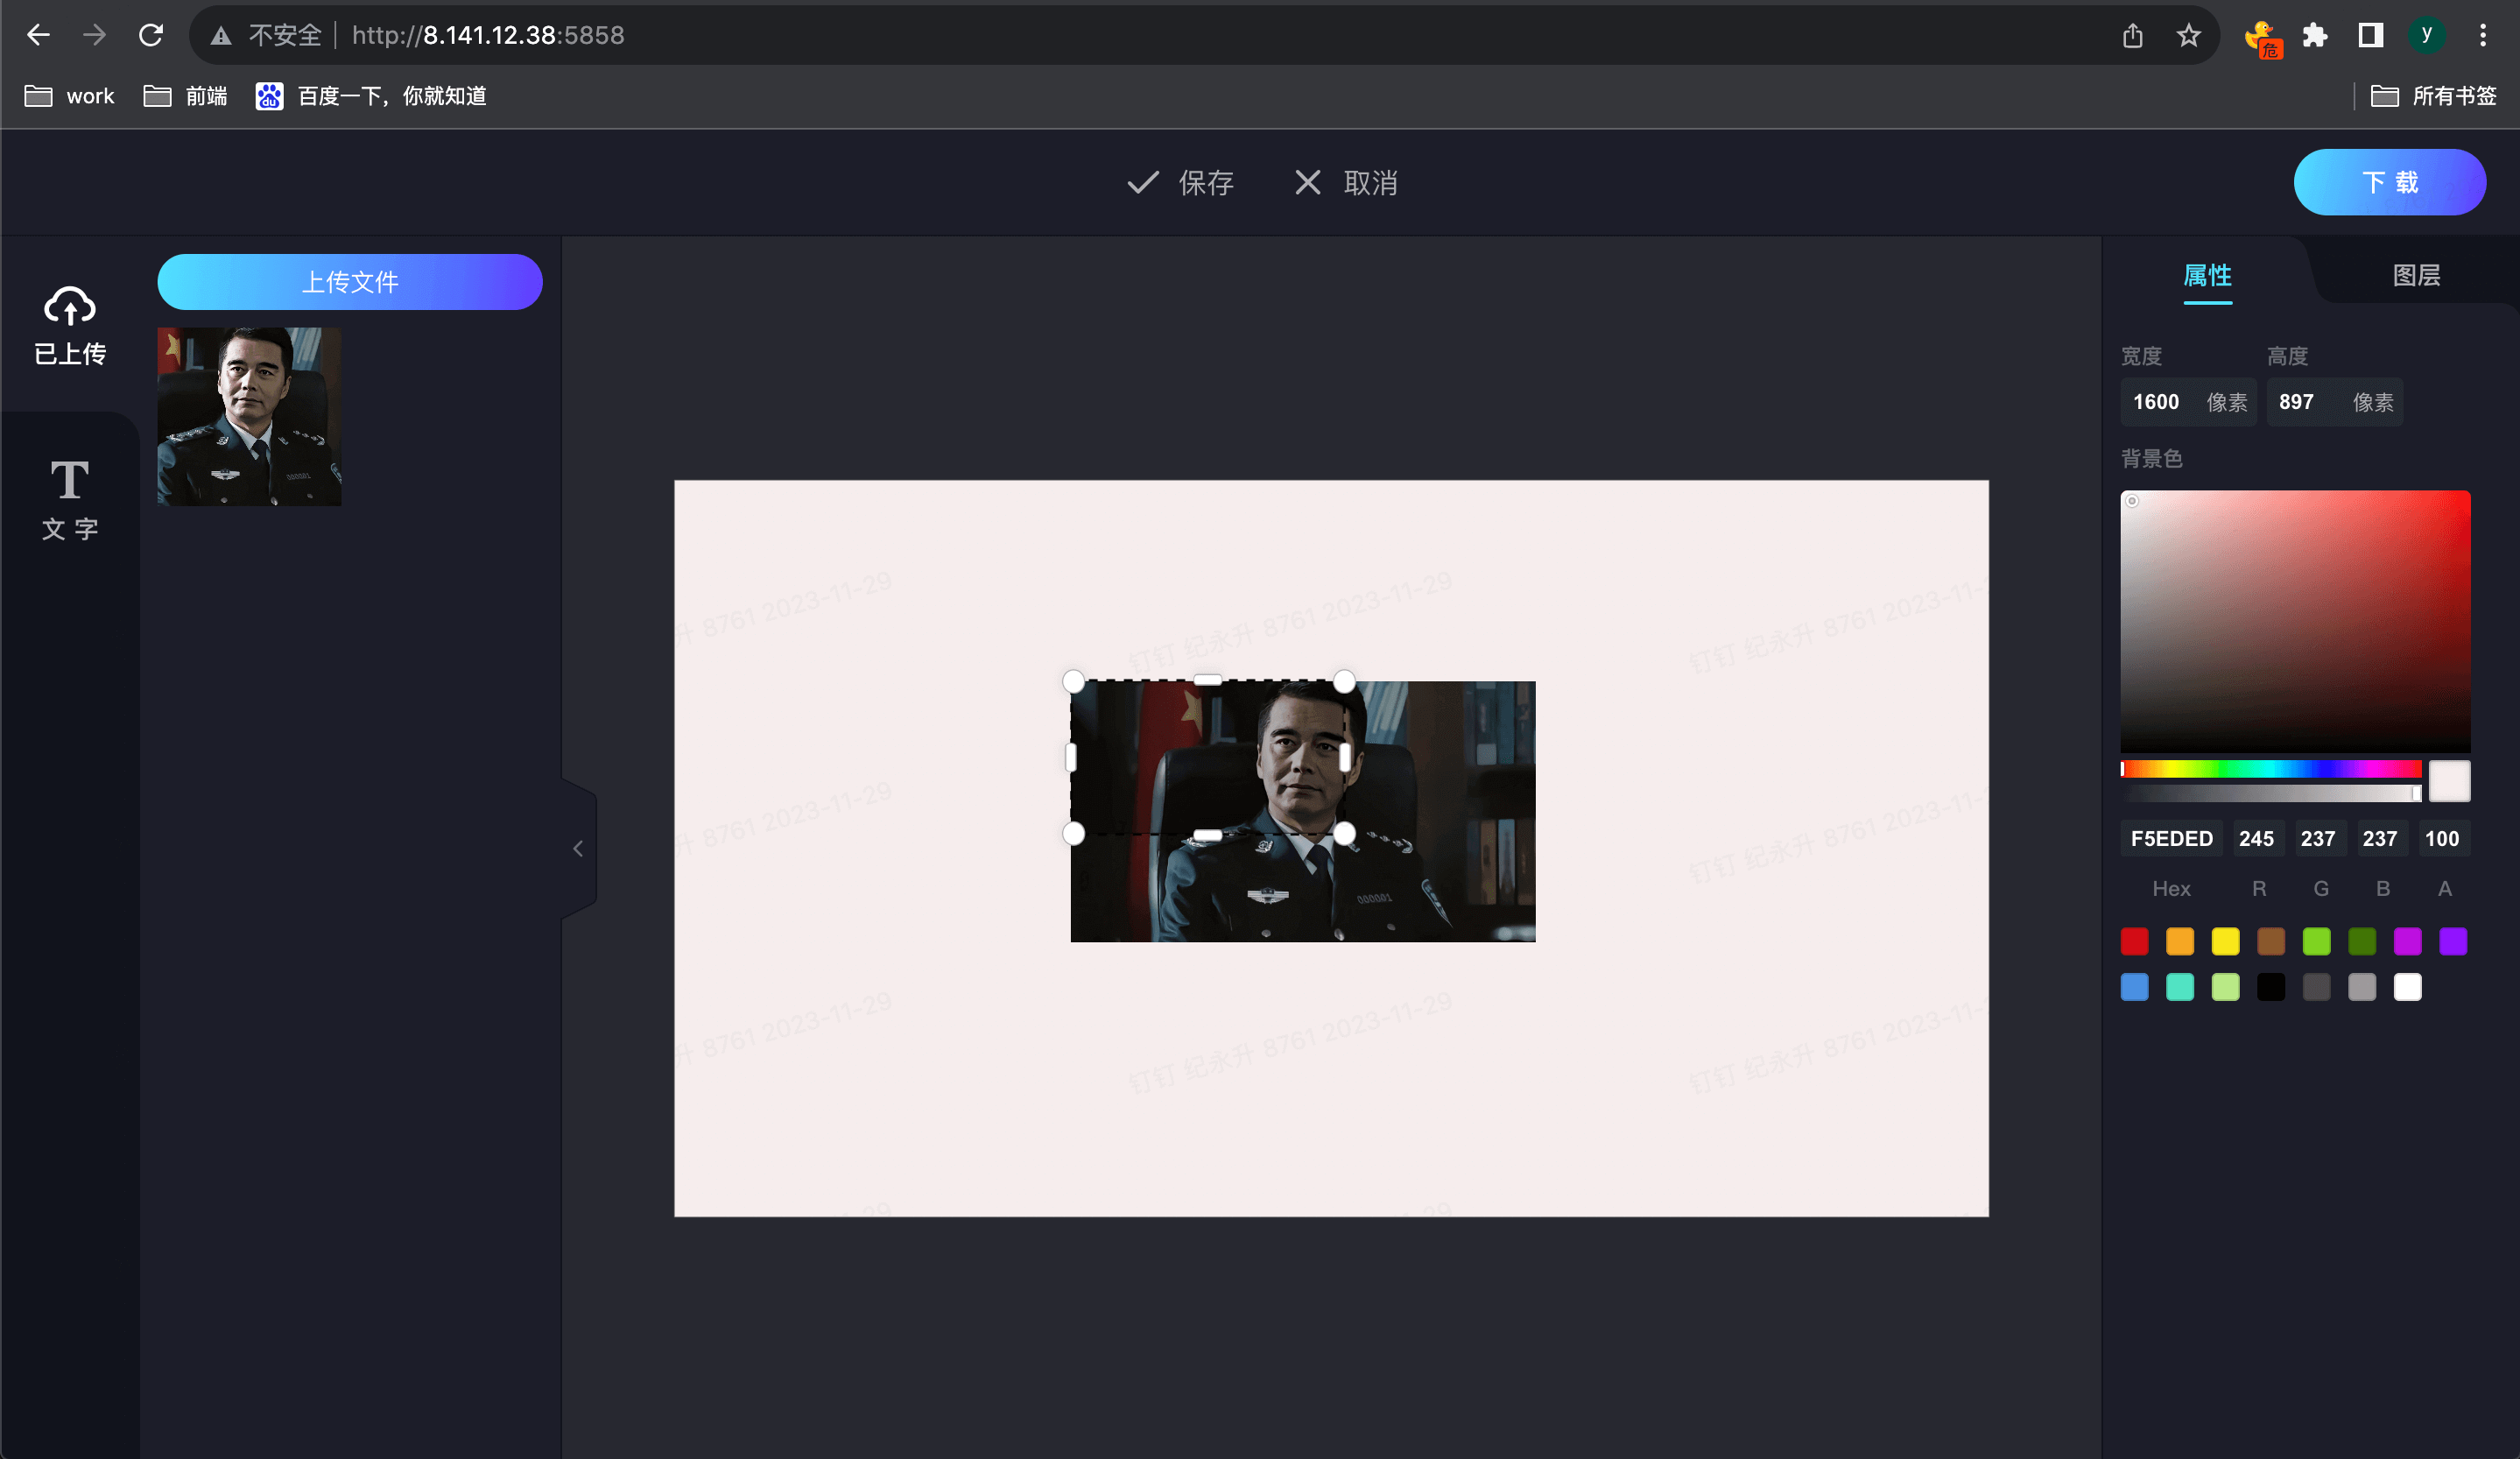Pick the red preset color swatch
This screenshot has width=2520, height=1459.
[x=2134, y=941]
